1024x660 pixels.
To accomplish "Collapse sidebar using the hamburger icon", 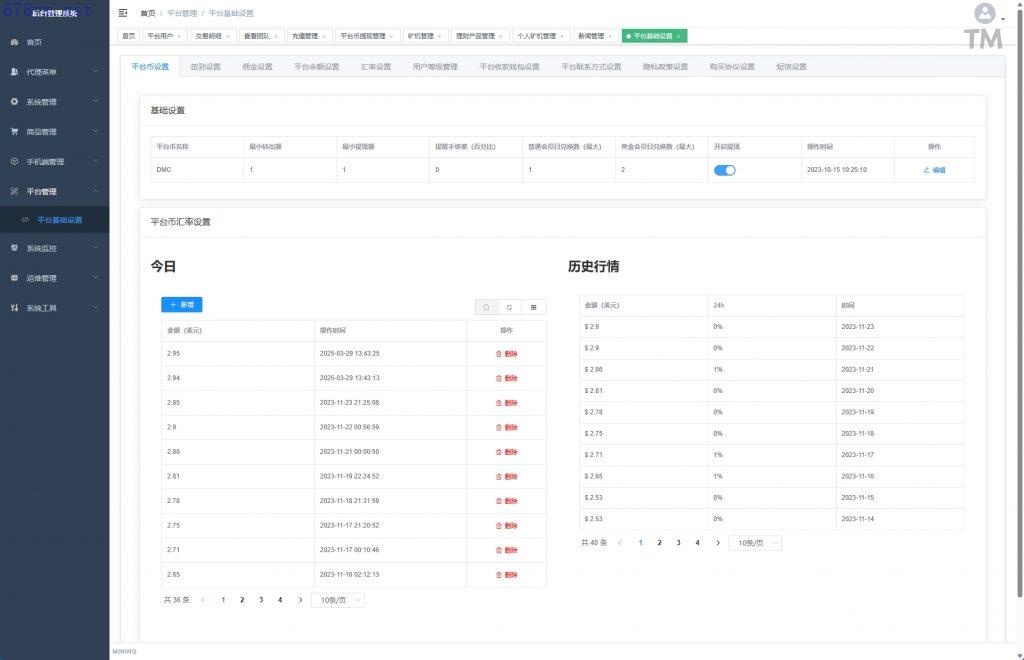I will 123,13.
